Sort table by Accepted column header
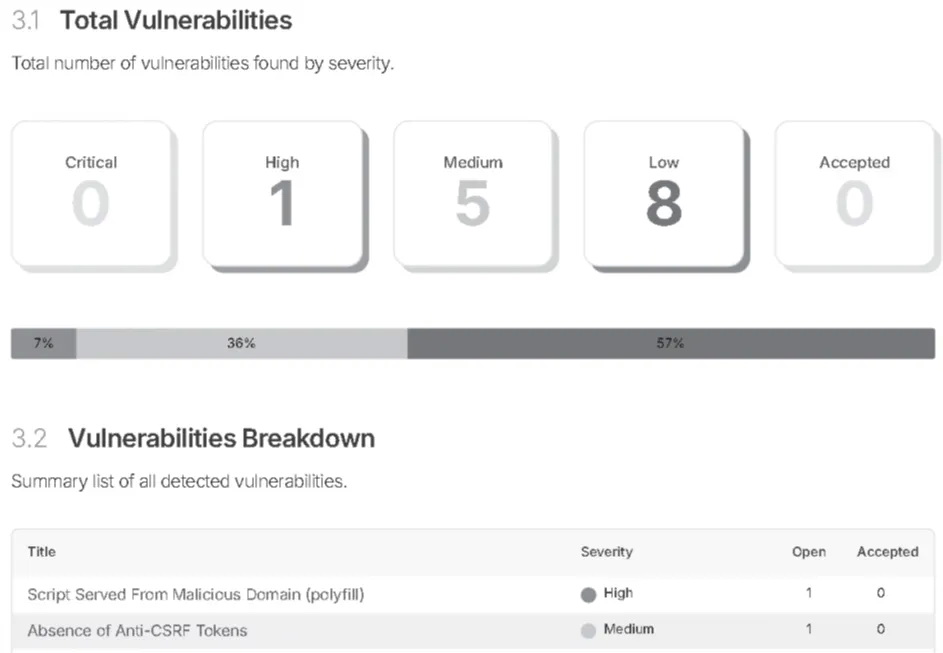 pyautogui.click(x=888, y=551)
